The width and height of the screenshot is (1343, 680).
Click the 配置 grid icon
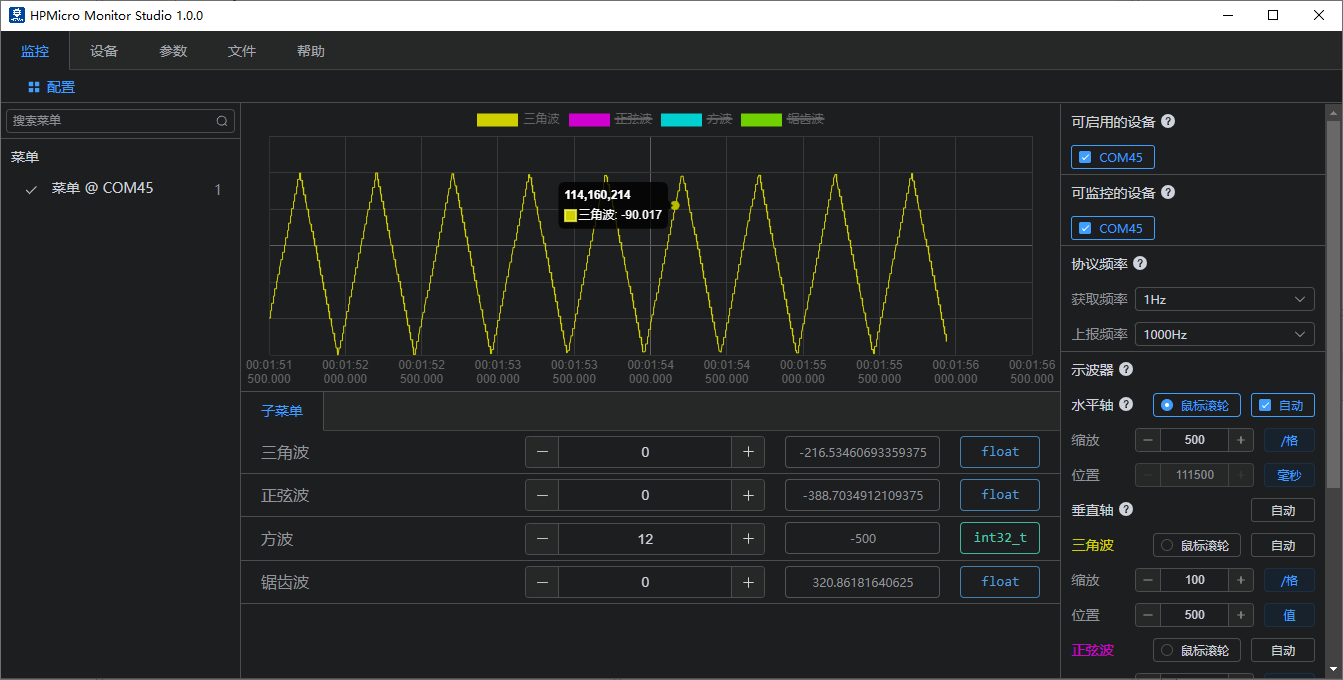[x=34, y=87]
